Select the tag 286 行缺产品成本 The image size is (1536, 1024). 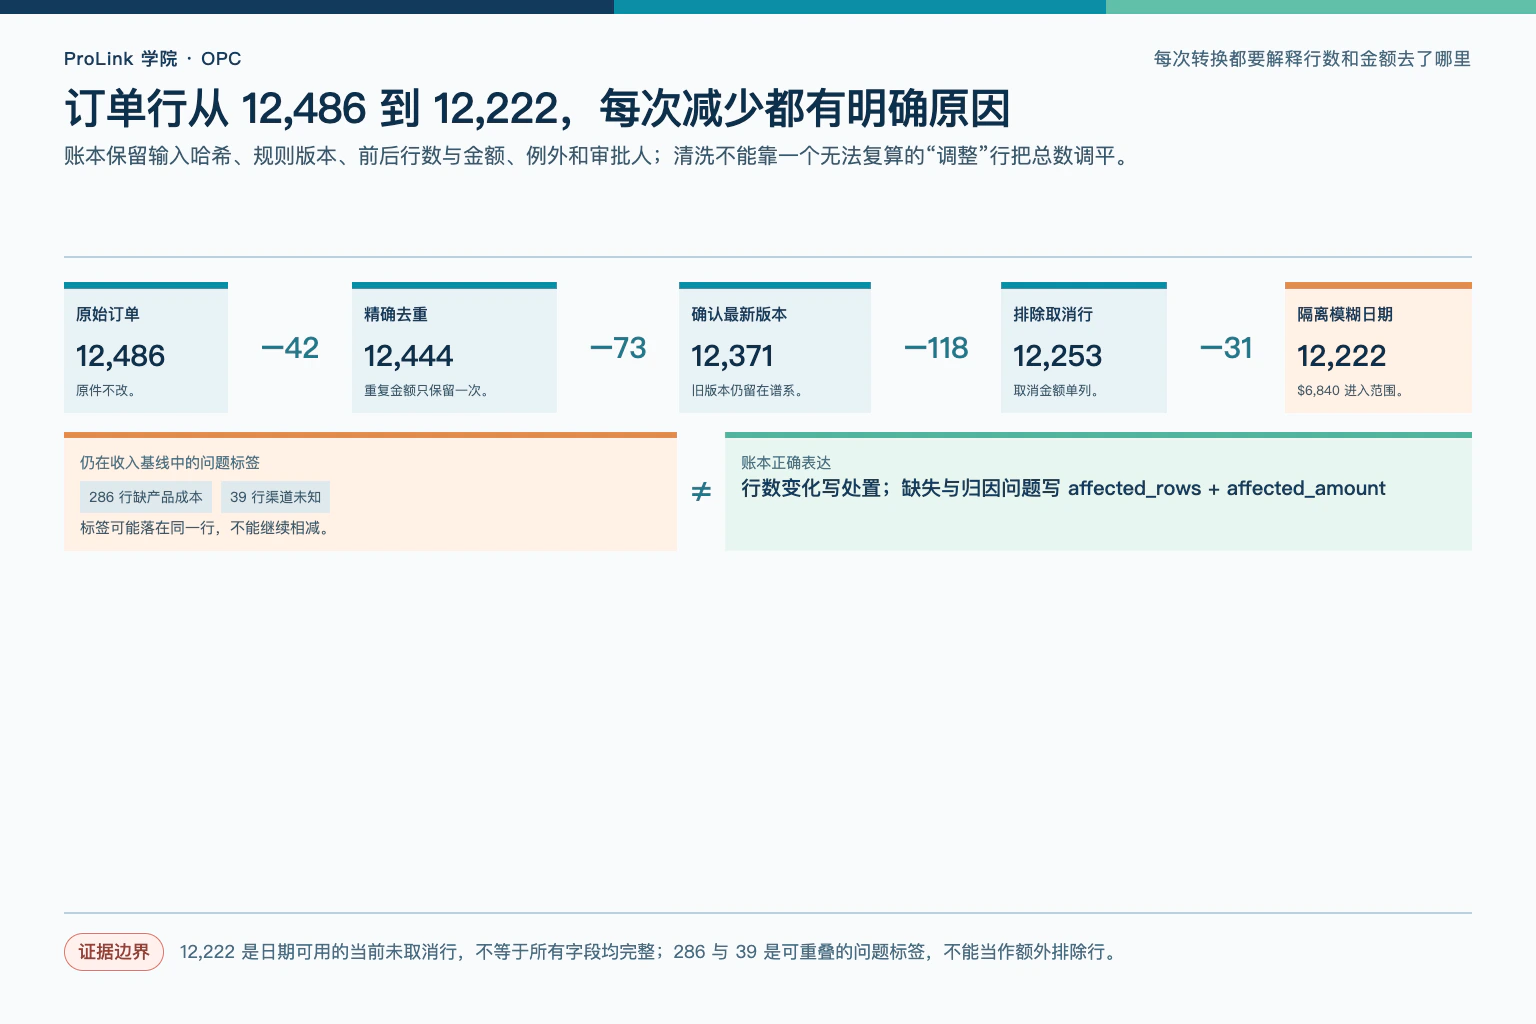[146, 497]
